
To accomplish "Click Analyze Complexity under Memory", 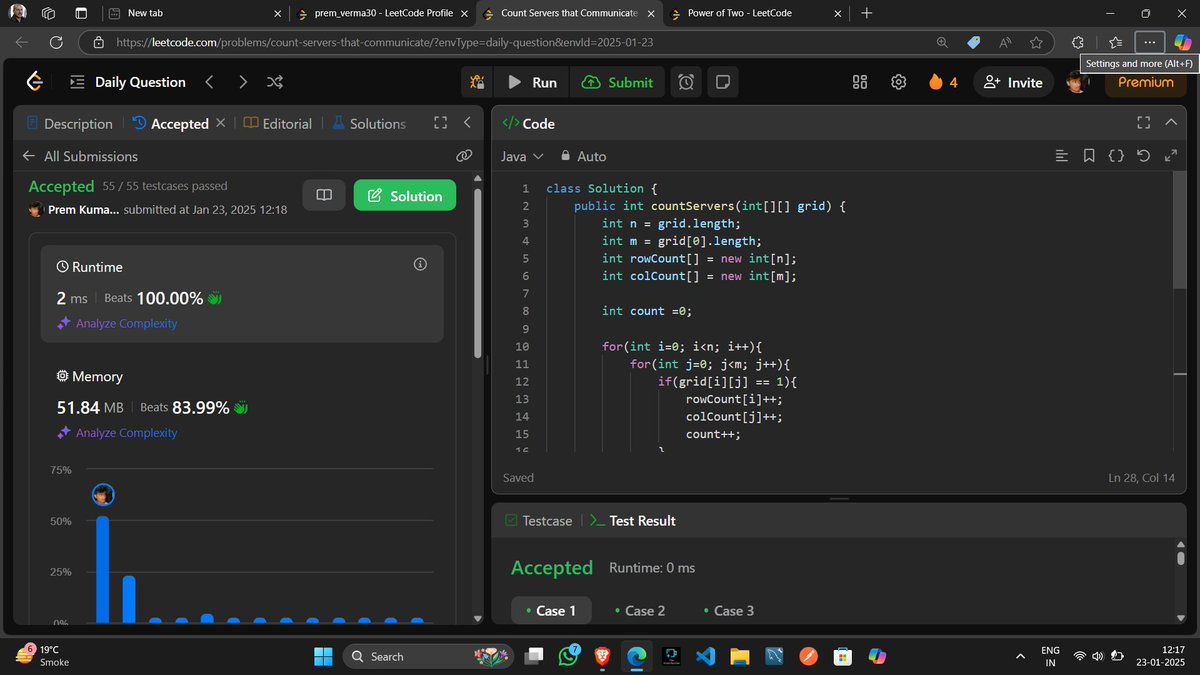I will (x=117, y=432).
